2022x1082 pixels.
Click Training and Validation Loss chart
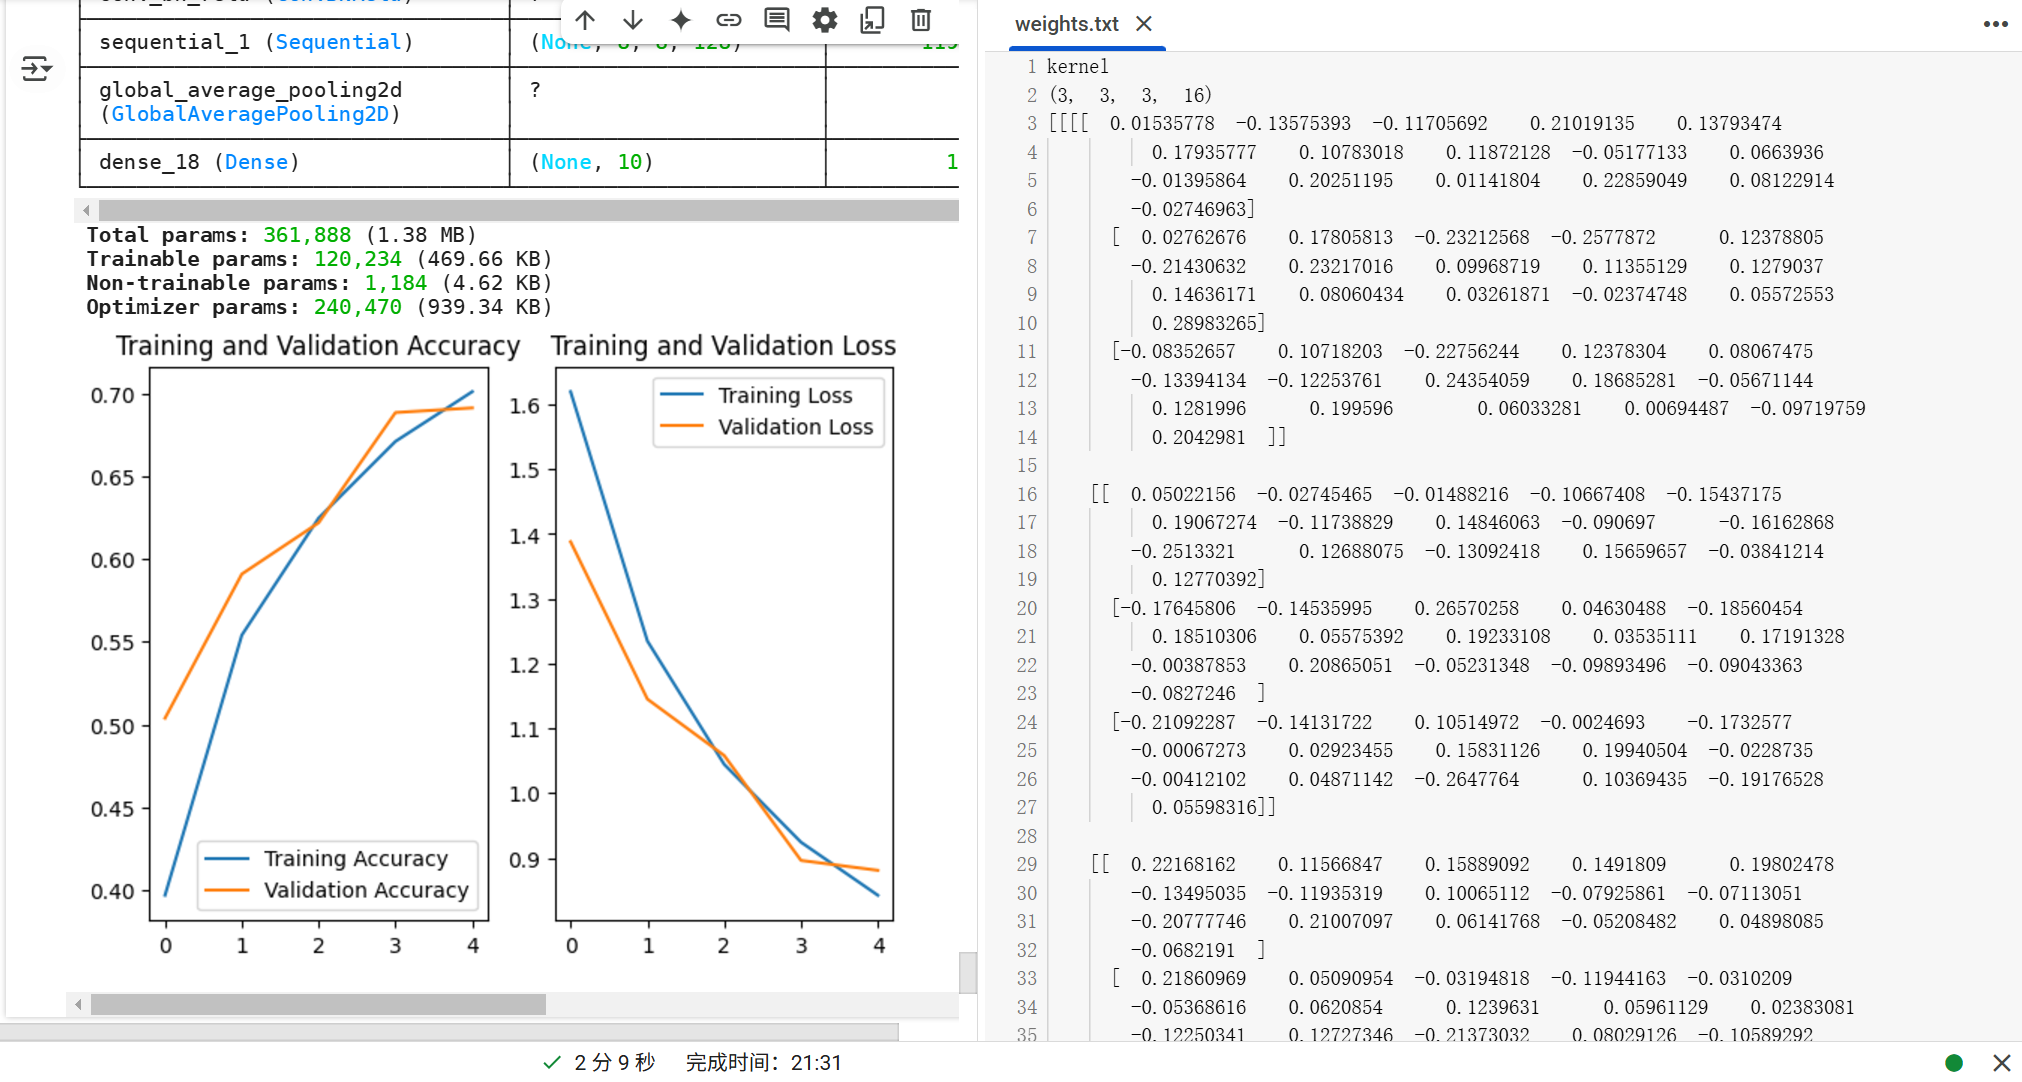pos(724,643)
